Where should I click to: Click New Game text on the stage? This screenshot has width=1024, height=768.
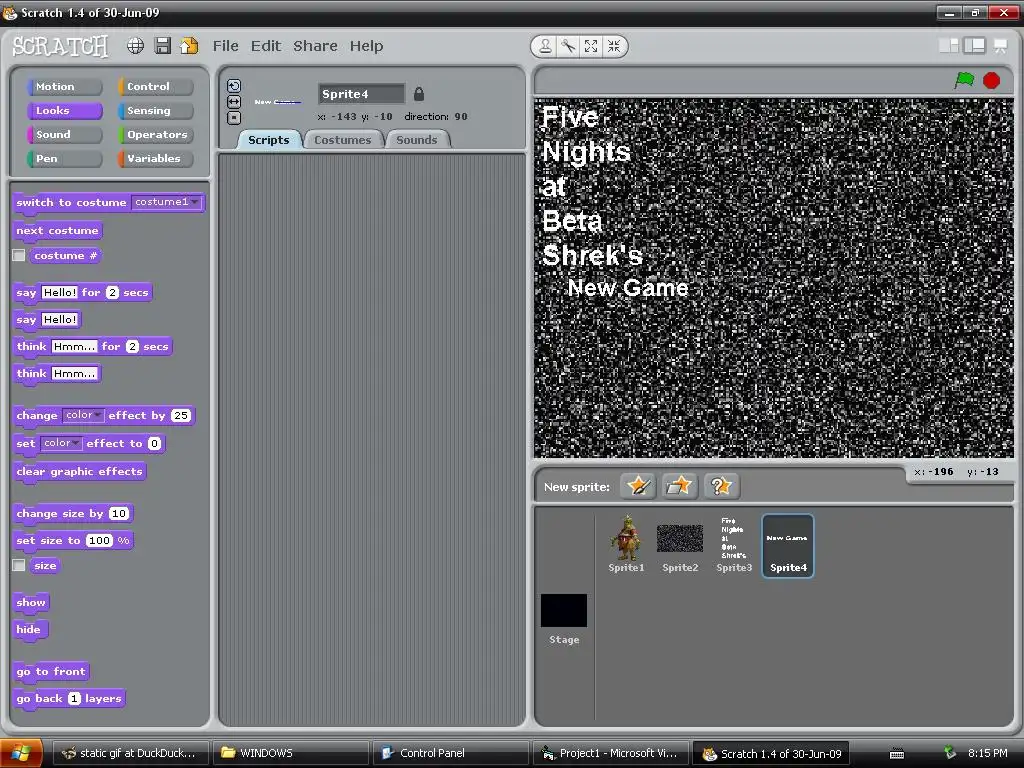628,287
